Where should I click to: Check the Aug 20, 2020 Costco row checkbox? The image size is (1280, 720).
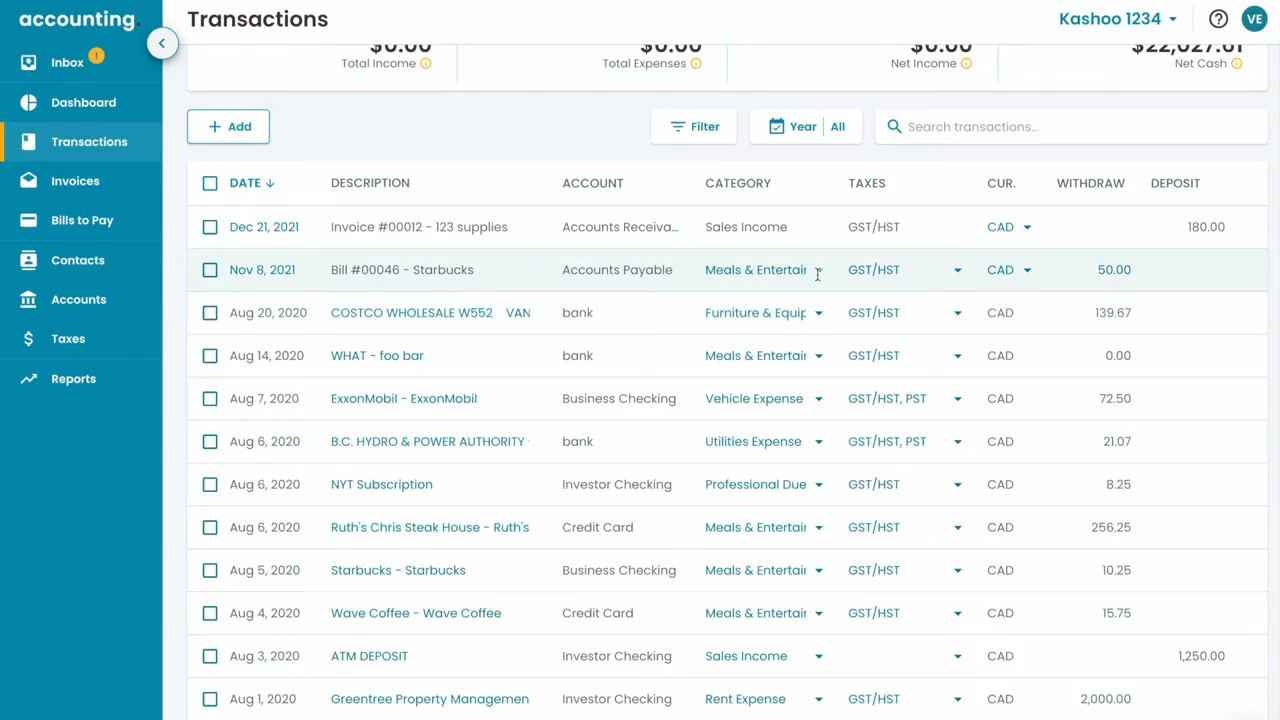tap(210, 313)
